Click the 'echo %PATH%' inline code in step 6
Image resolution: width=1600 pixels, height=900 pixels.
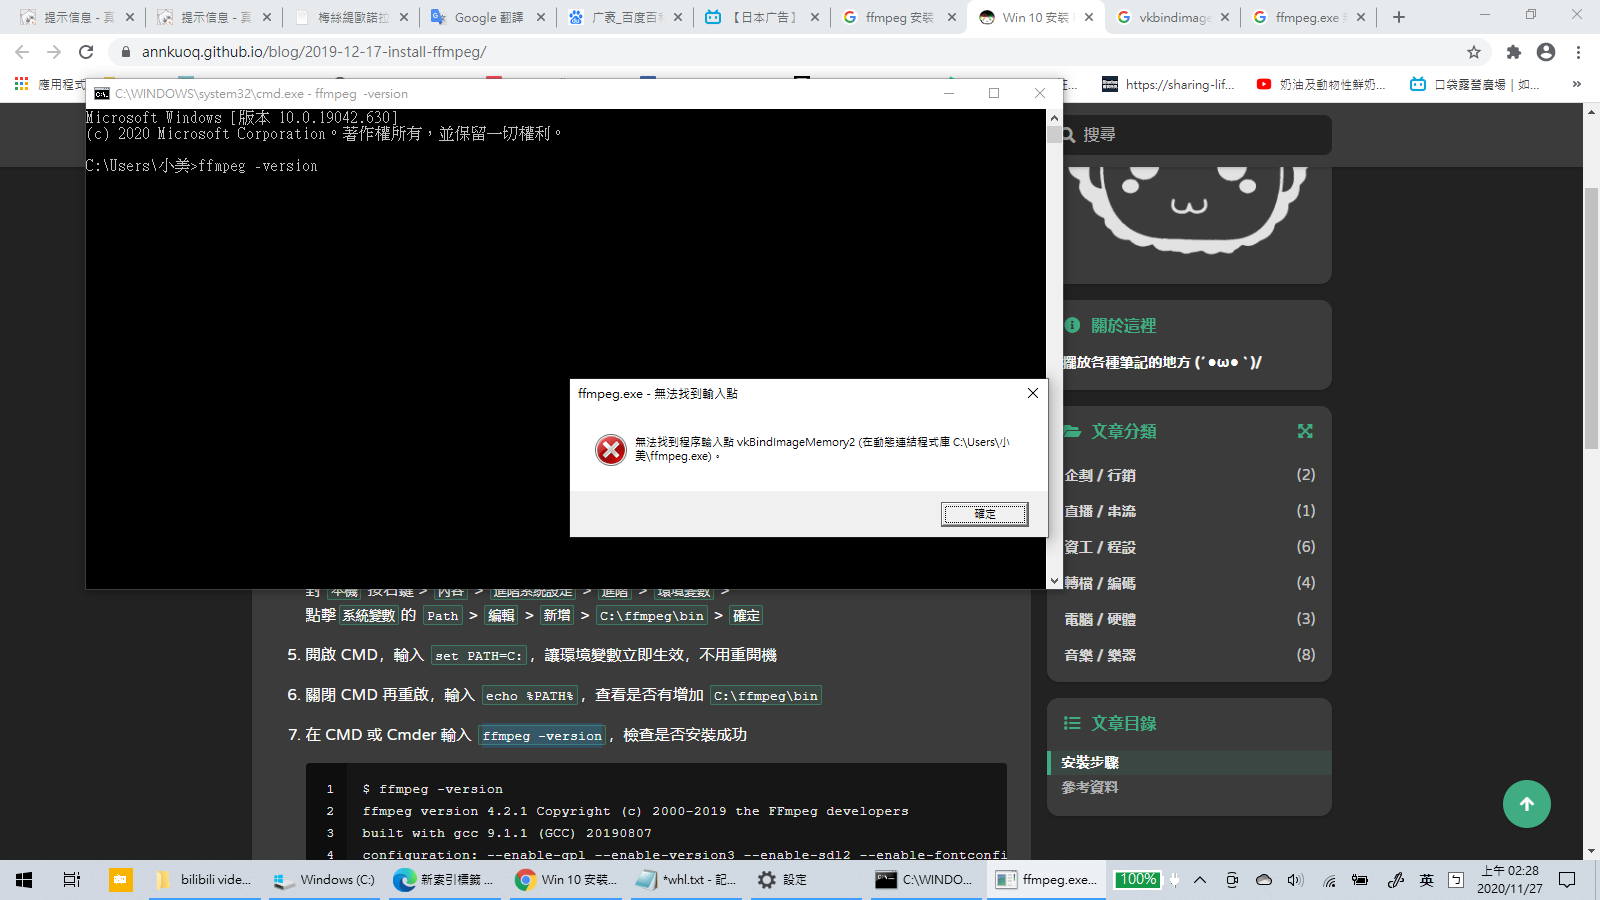pyautogui.click(x=530, y=696)
